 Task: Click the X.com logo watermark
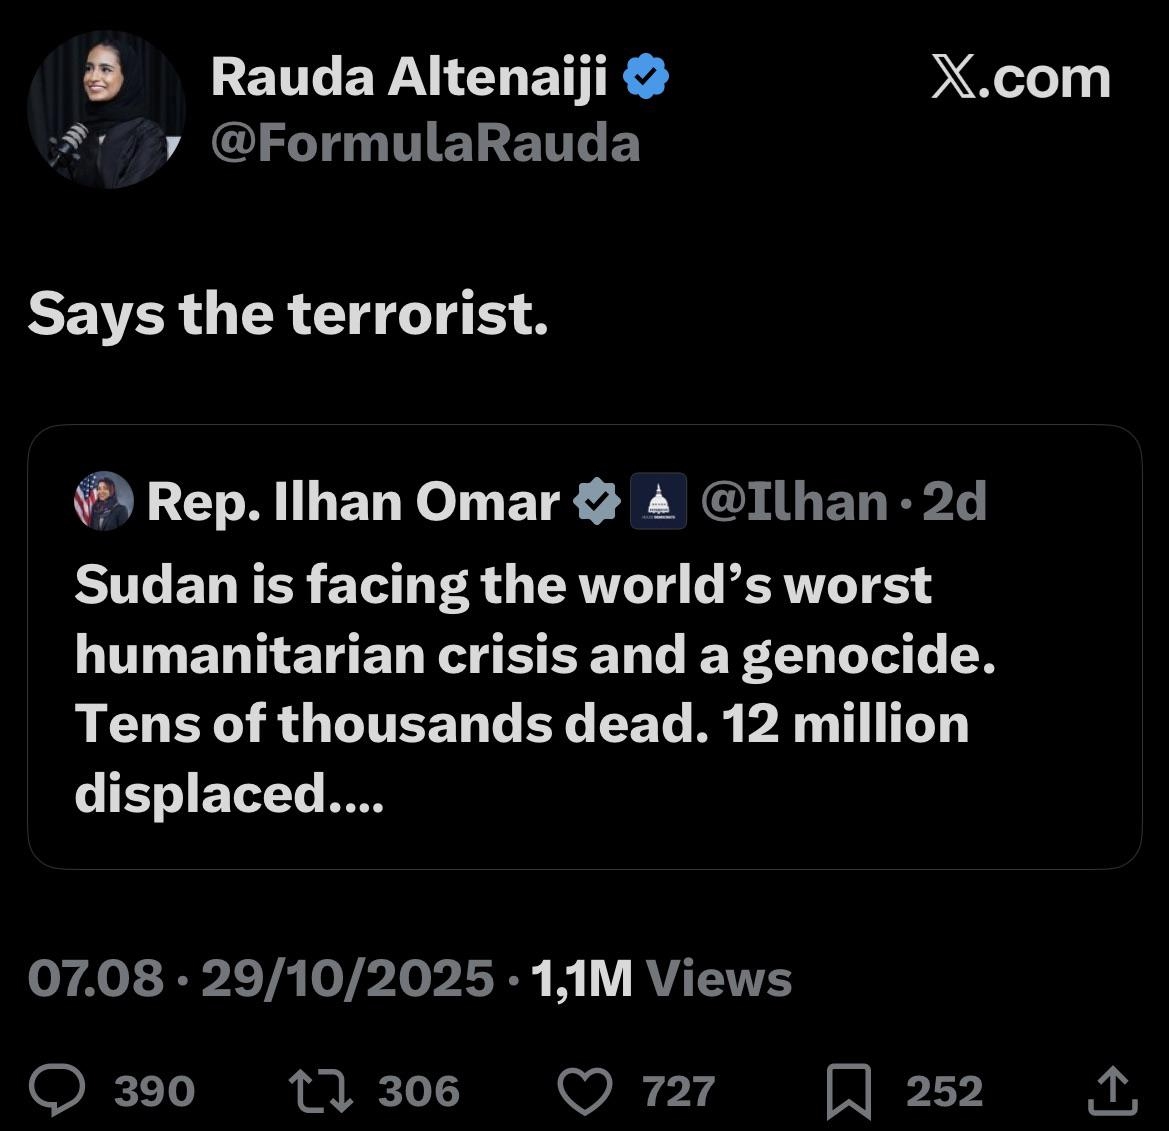coord(1021,78)
